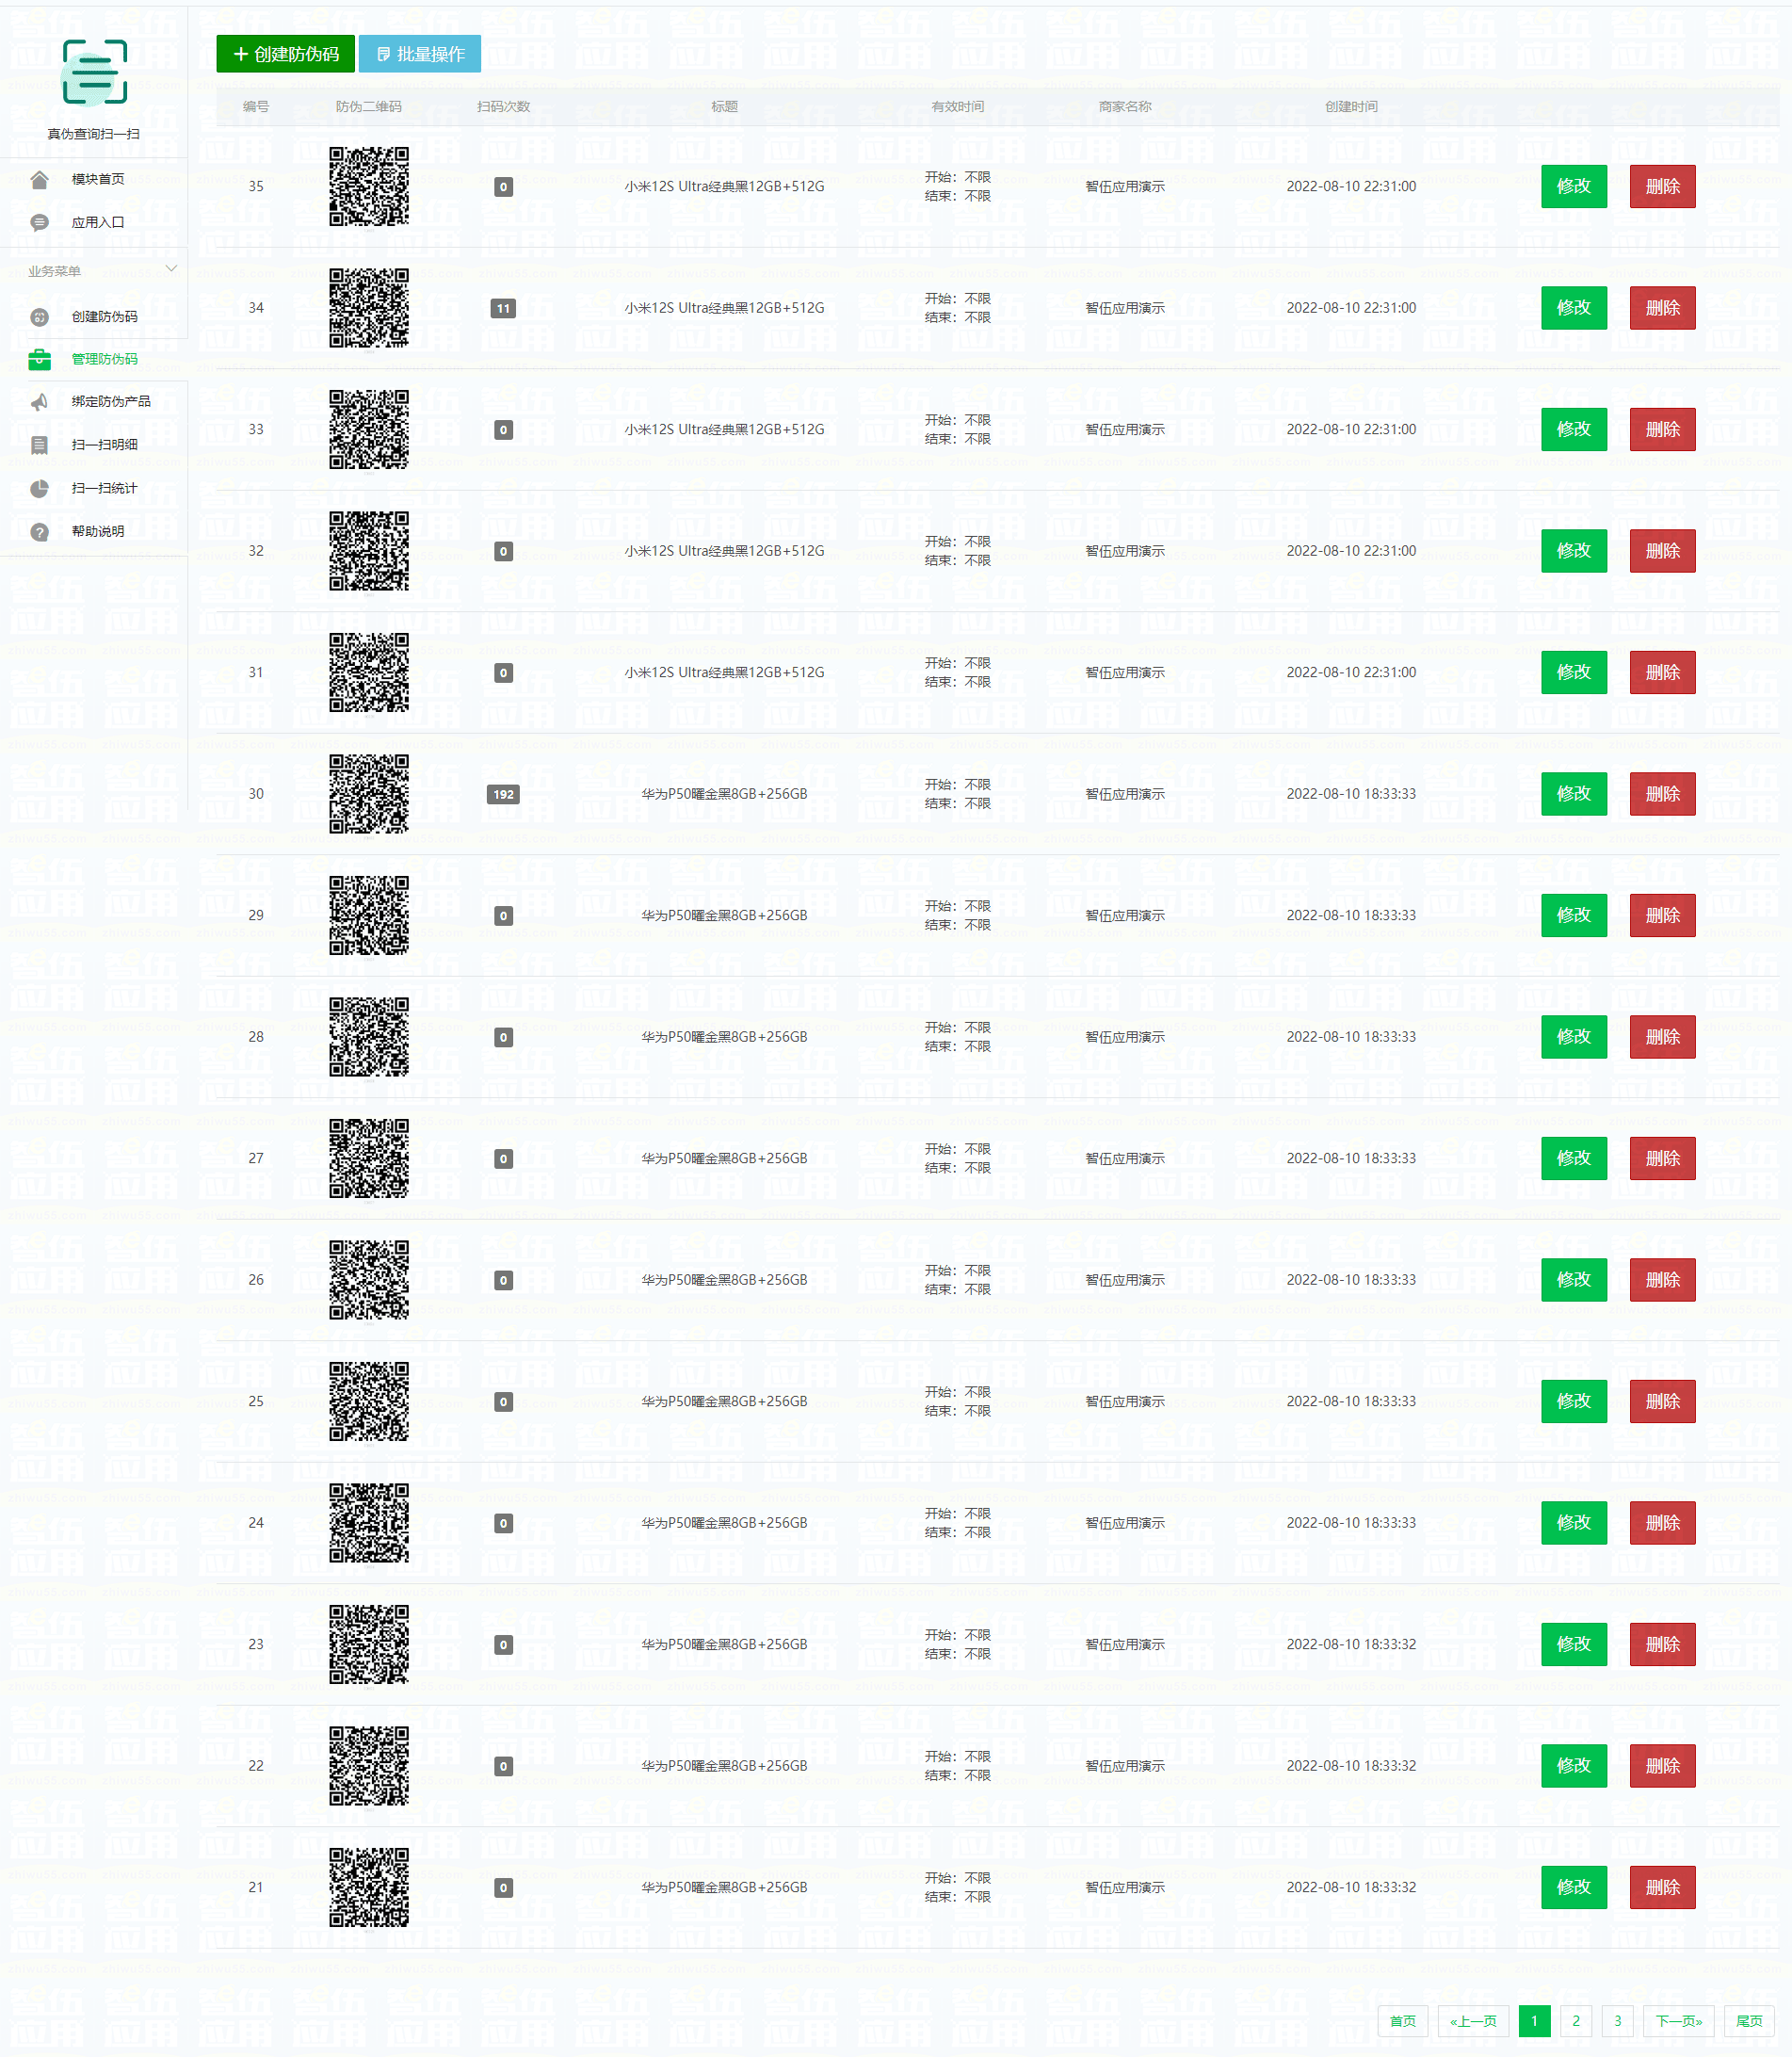
Task: Click the chat bubble icon beside 应用入口
Action: pos(39,222)
